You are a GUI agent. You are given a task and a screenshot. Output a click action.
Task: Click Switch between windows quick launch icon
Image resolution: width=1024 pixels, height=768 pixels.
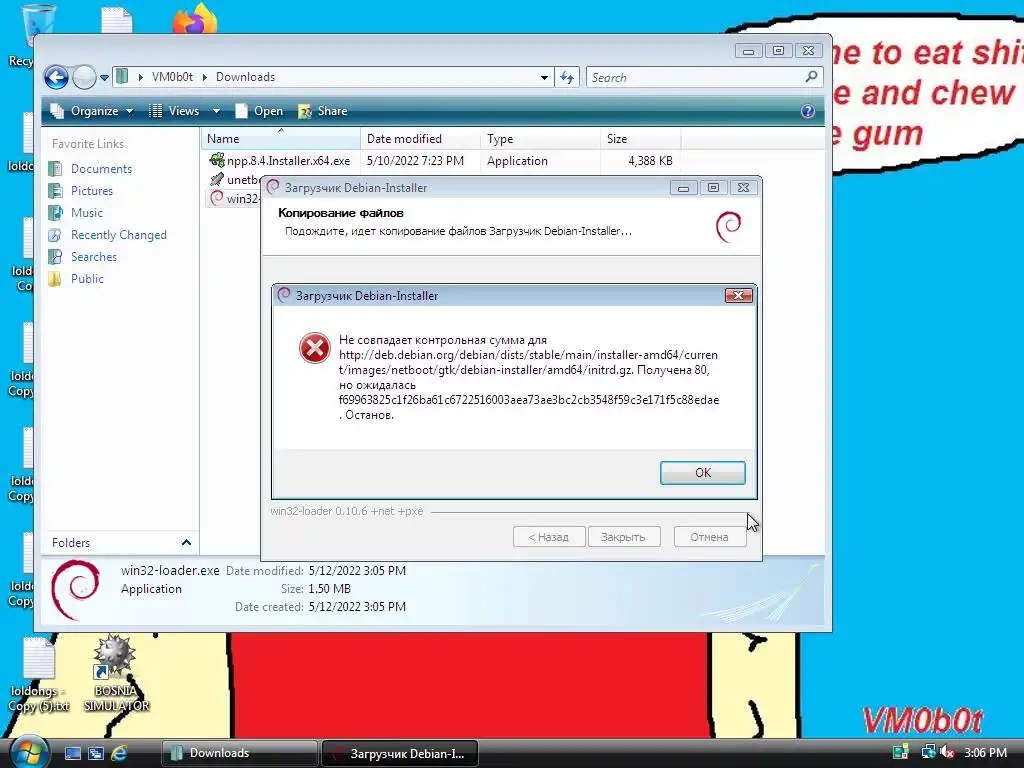pyautogui.click(x=95, y=753)
